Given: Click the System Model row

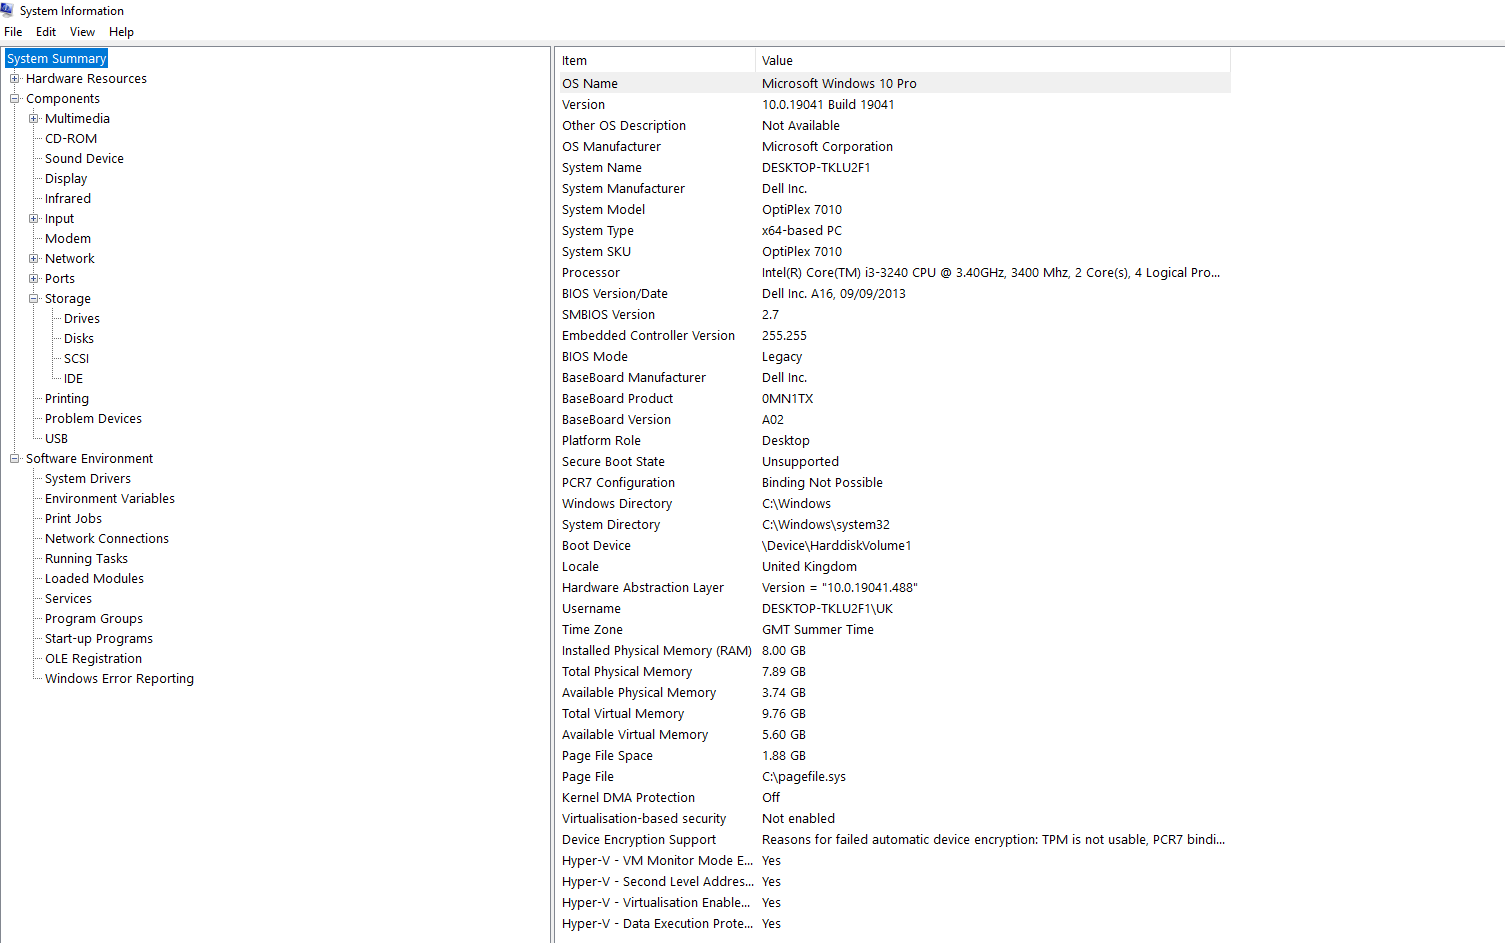Looking at the screenshot, I should [x=893, y=210].
